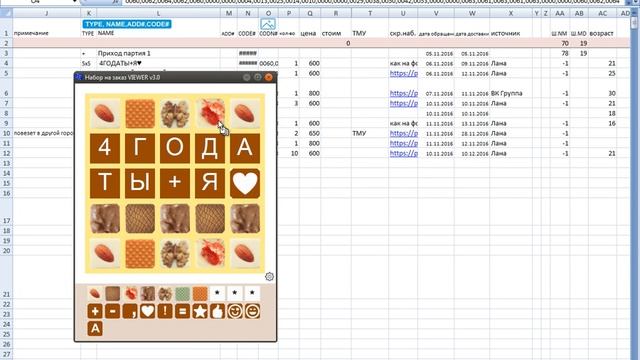Click the picture icon above the CODN# column
The width and height of the screenshot is (640, 360).
click(268, 24)
